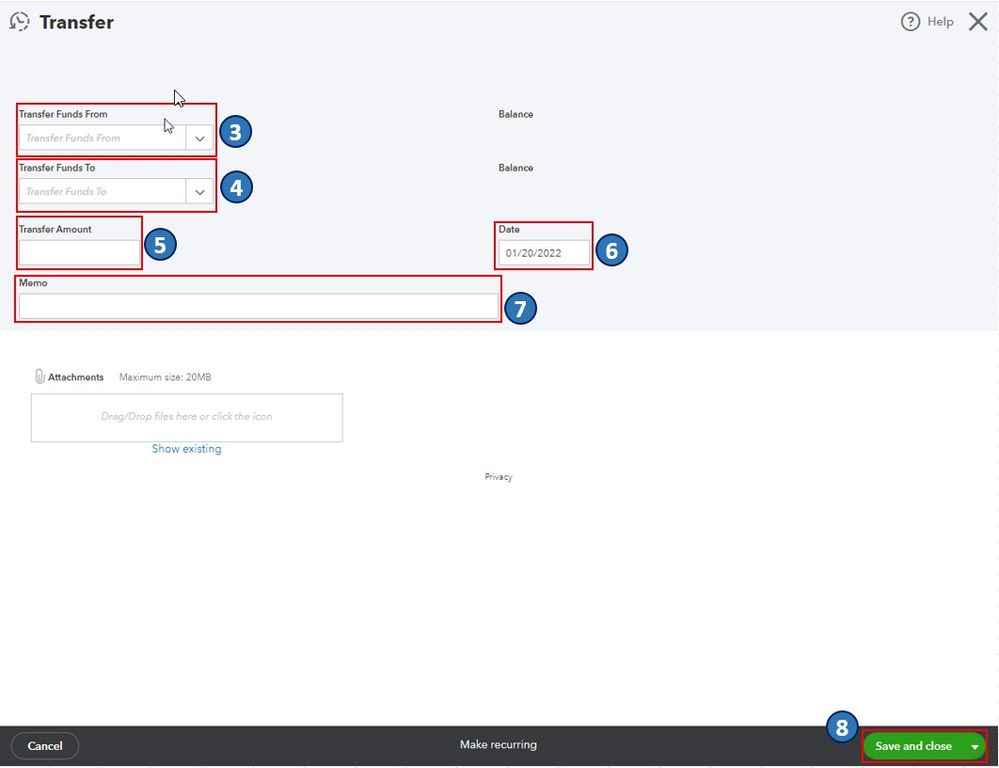Click the Transfer history clock icon
The image size is (999, 768).
click(x=19, y=22)
